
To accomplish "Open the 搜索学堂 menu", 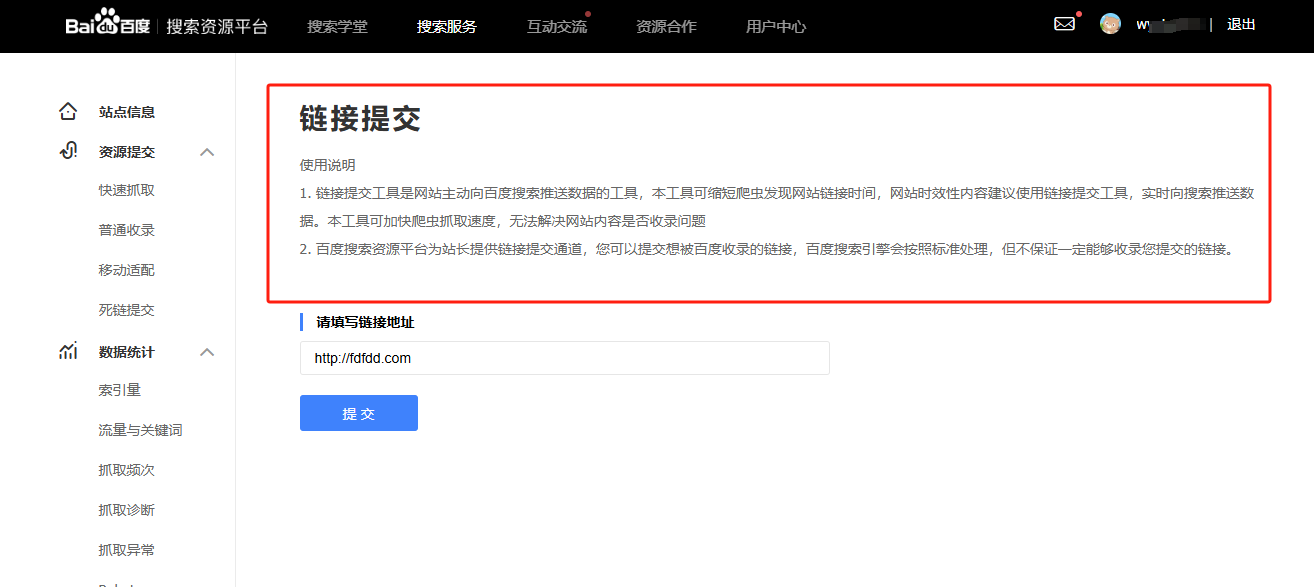I will (x=337, y=27).
